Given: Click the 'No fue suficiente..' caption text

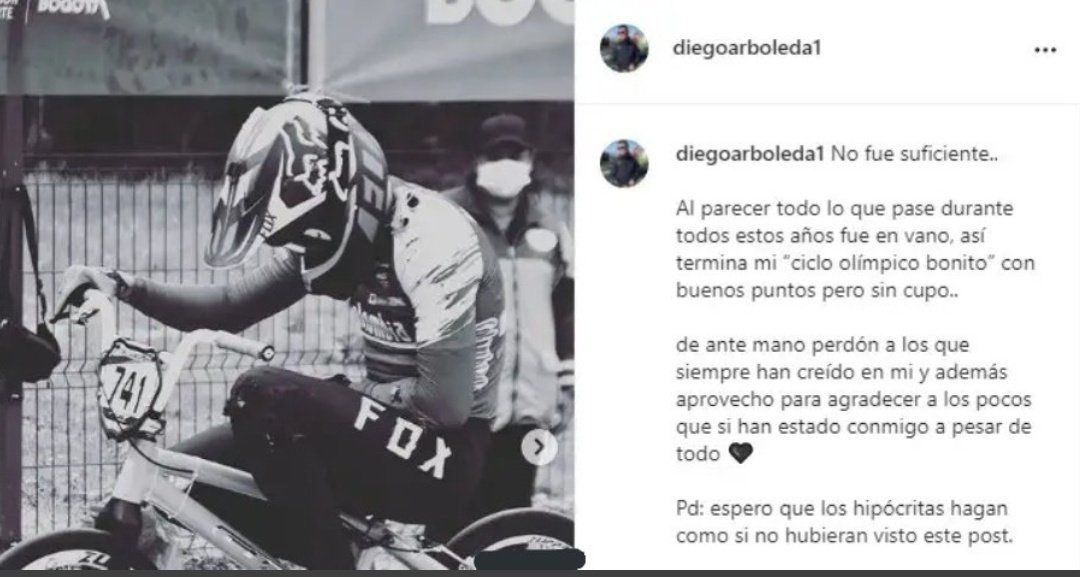Looking at the screenshot, I should coord(914,154).
